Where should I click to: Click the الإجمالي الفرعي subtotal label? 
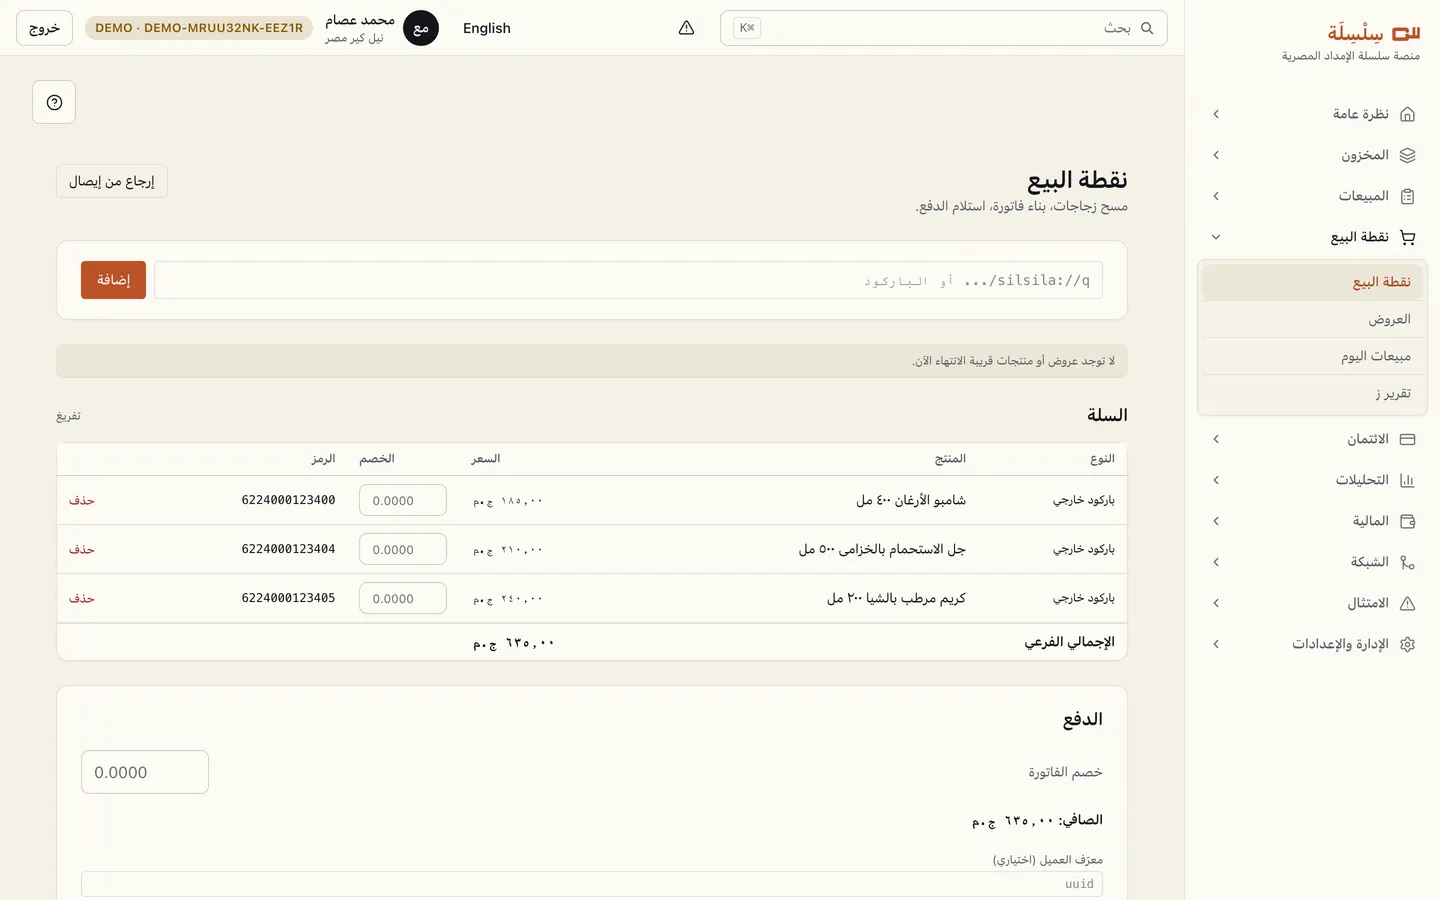pos(1069,642)
